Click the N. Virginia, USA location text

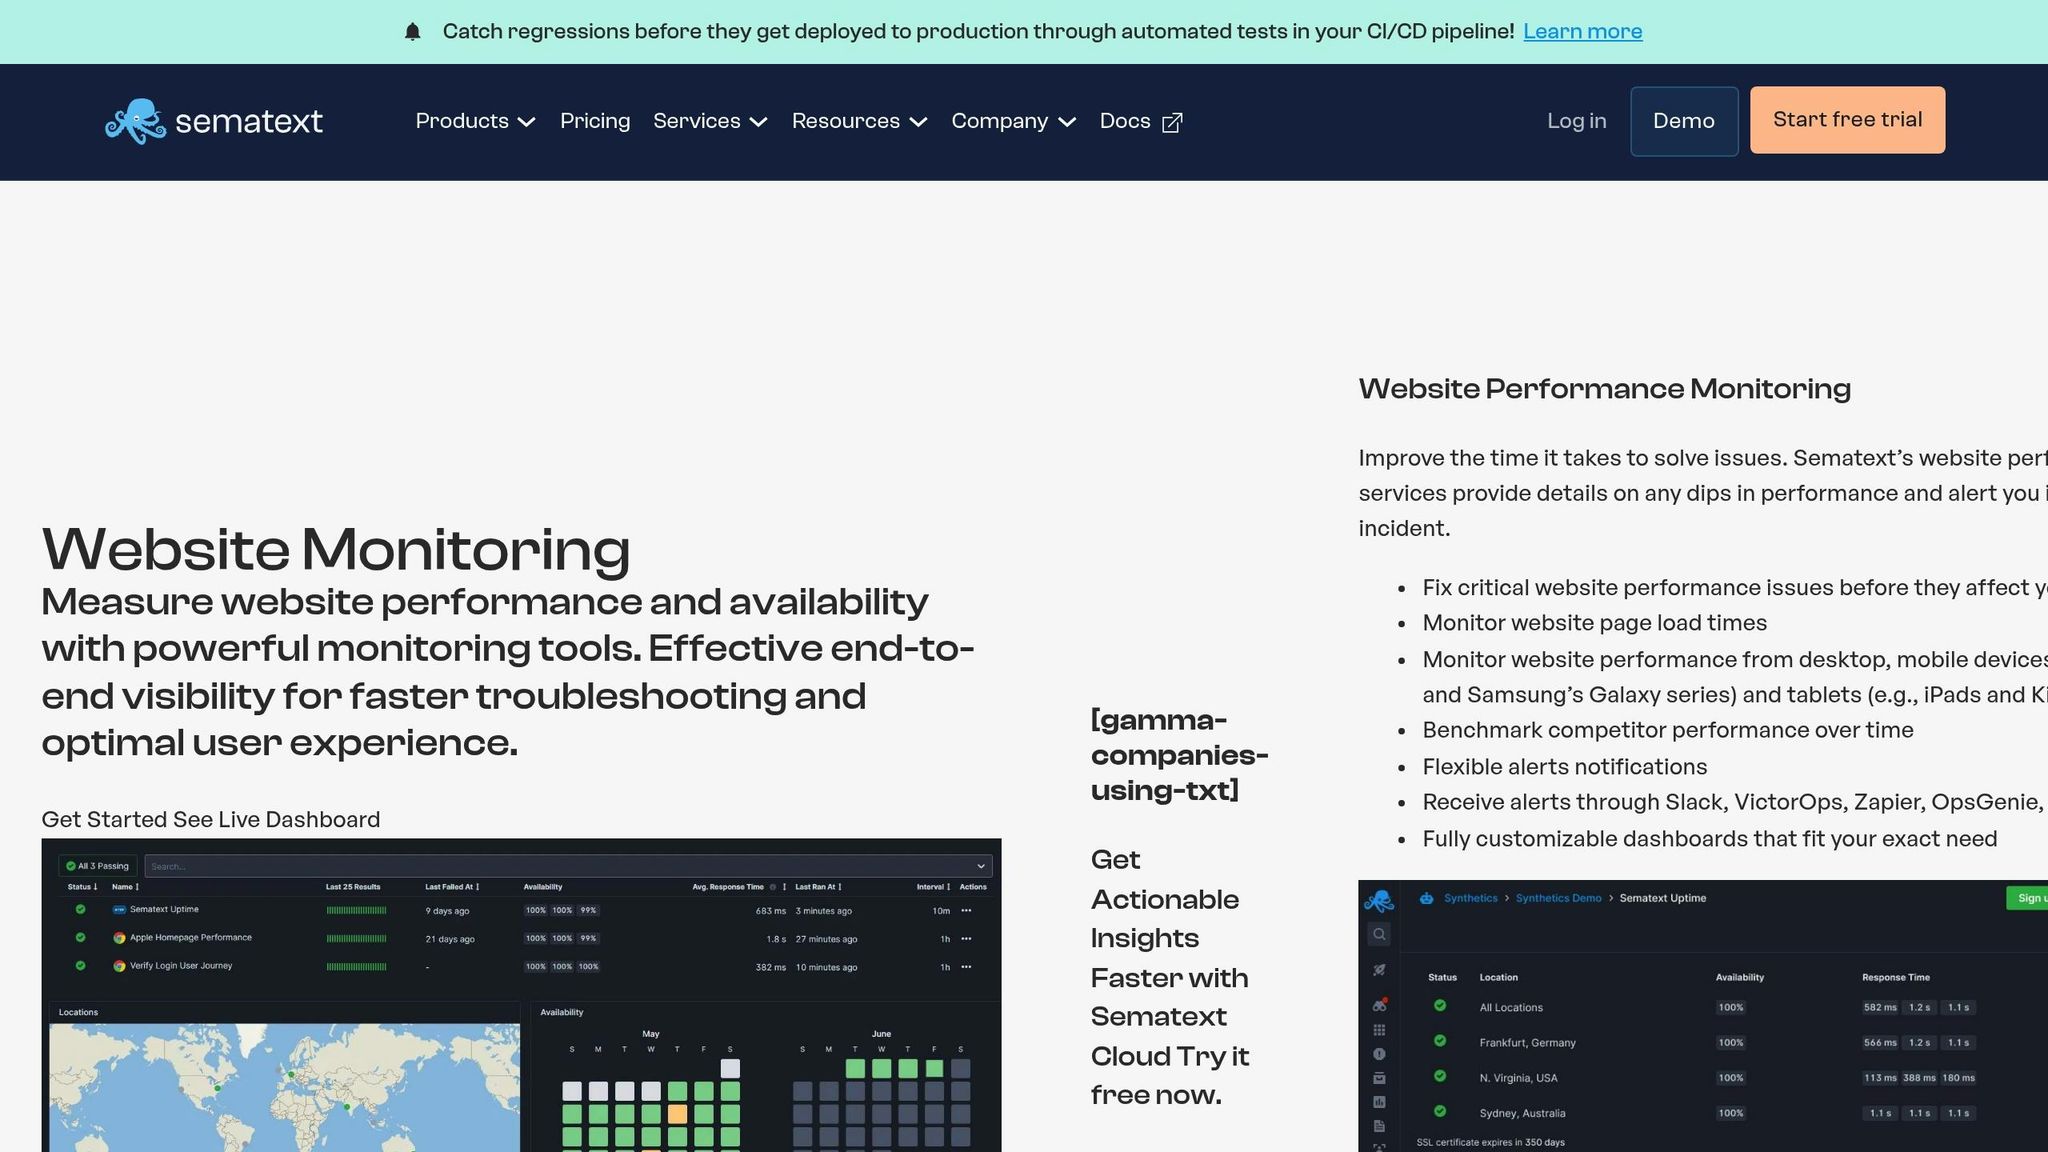[x=1518, y=1078]
